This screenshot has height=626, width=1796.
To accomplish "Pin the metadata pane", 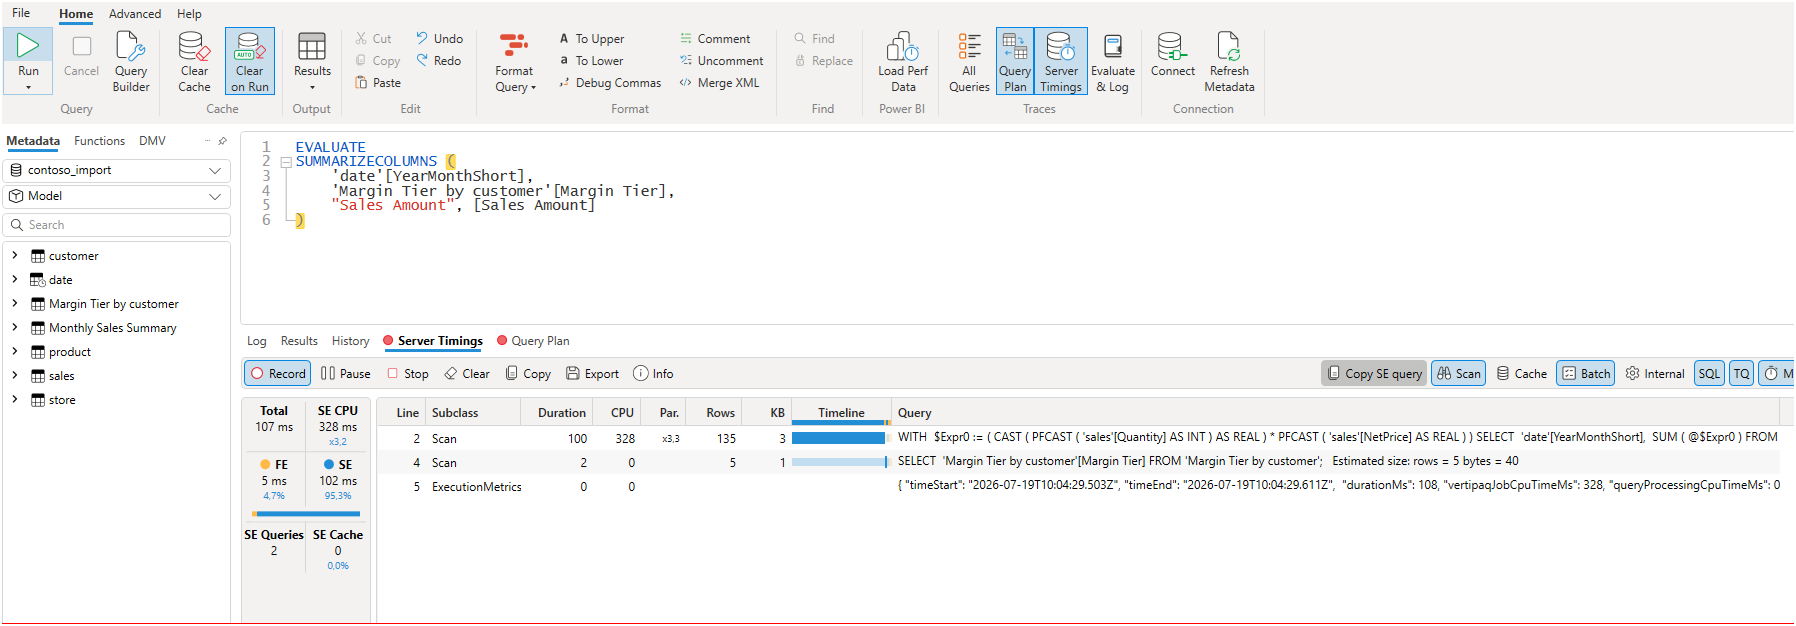I will point(222,141).
